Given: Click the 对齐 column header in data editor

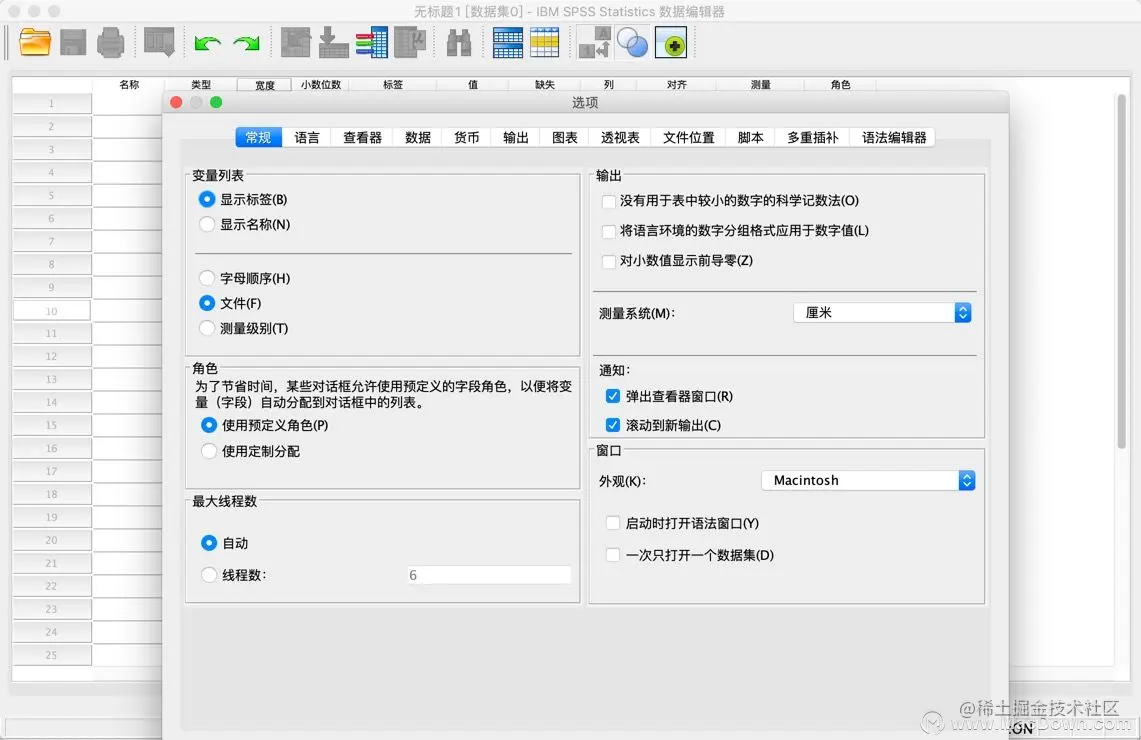Looking at the screenshot, I should (677, 84).
